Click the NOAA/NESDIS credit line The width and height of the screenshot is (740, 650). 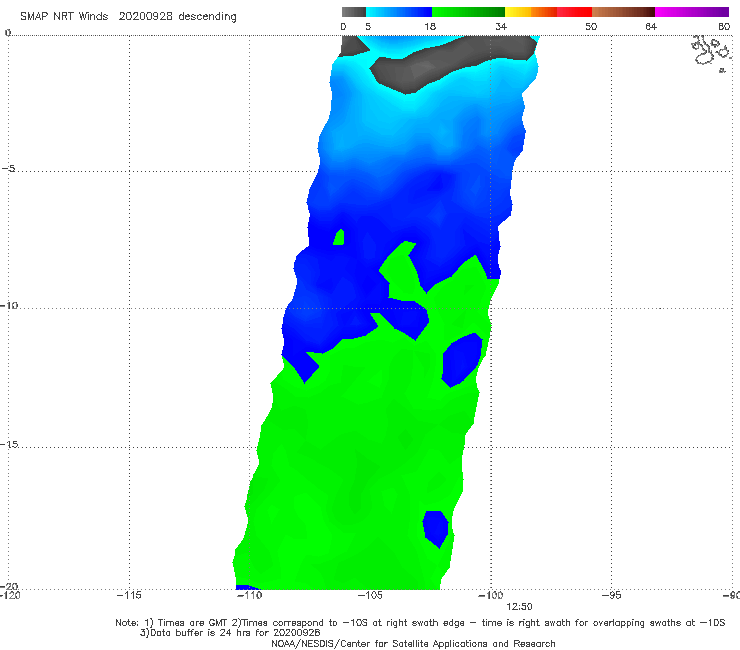click(413, 643)
